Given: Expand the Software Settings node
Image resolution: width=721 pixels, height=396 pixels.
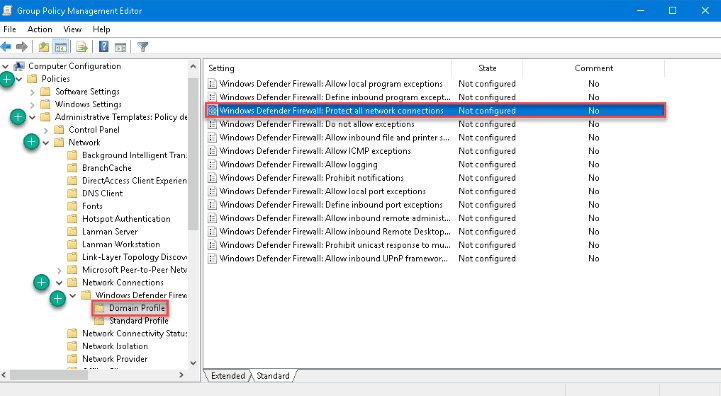Looking at the screenshot, I should click(x=32, y=92).
